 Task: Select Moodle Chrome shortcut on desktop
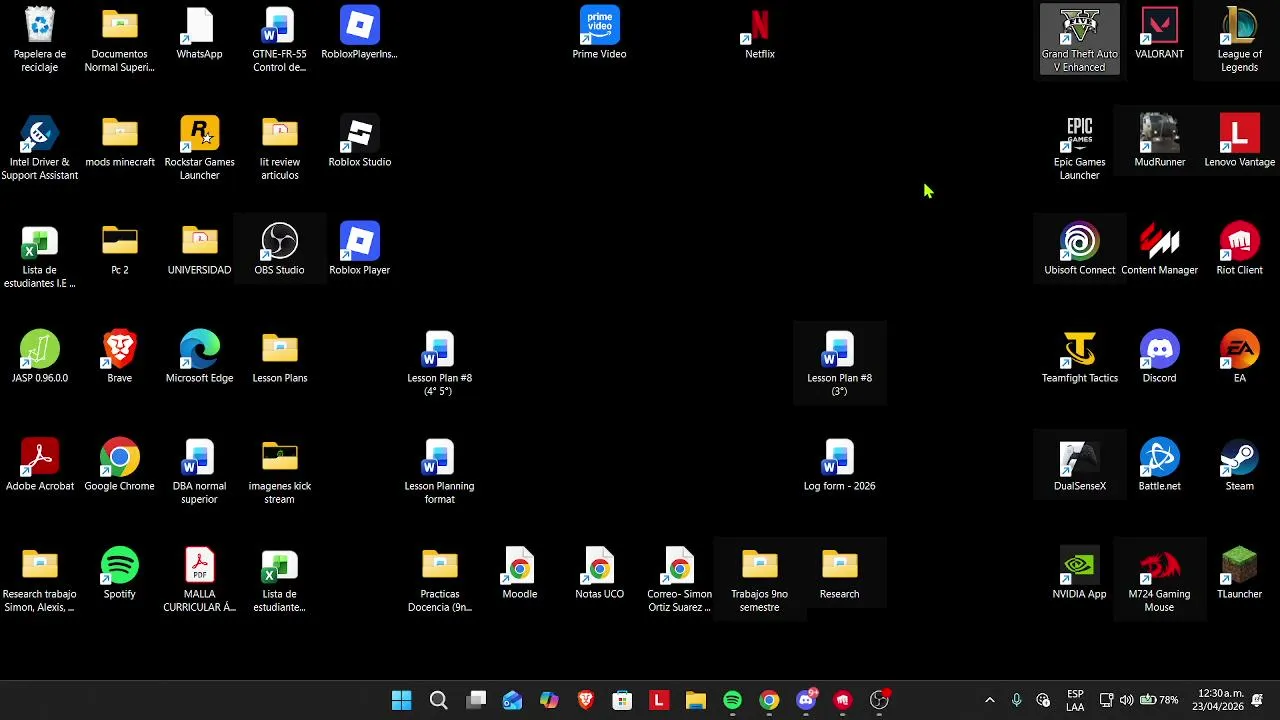(520, 574)
